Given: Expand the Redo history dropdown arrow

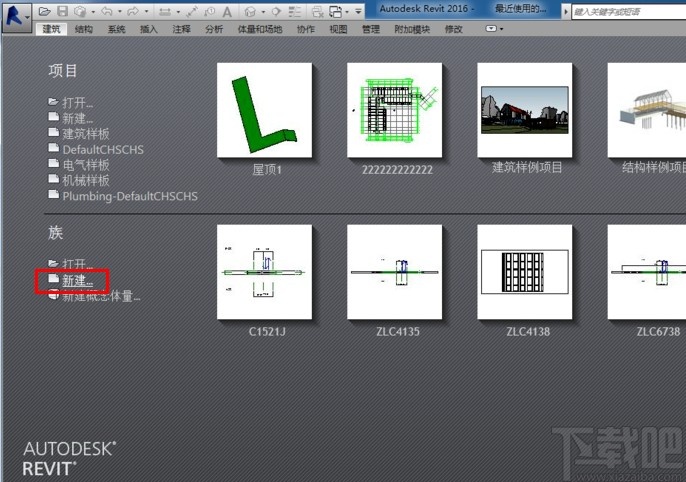Looking at the screenshot, I should coord(146,11).
